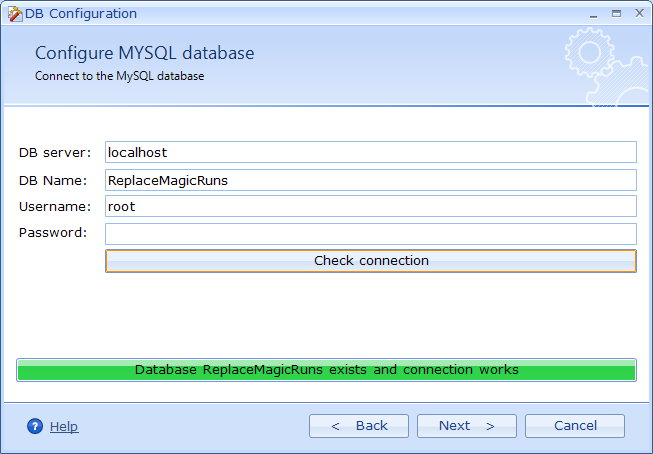Image resolution: width=653 pixels, height=454 pixels.
Task: Proceed with the Next button
Action: pyautogui.click(x=466, y=426)
